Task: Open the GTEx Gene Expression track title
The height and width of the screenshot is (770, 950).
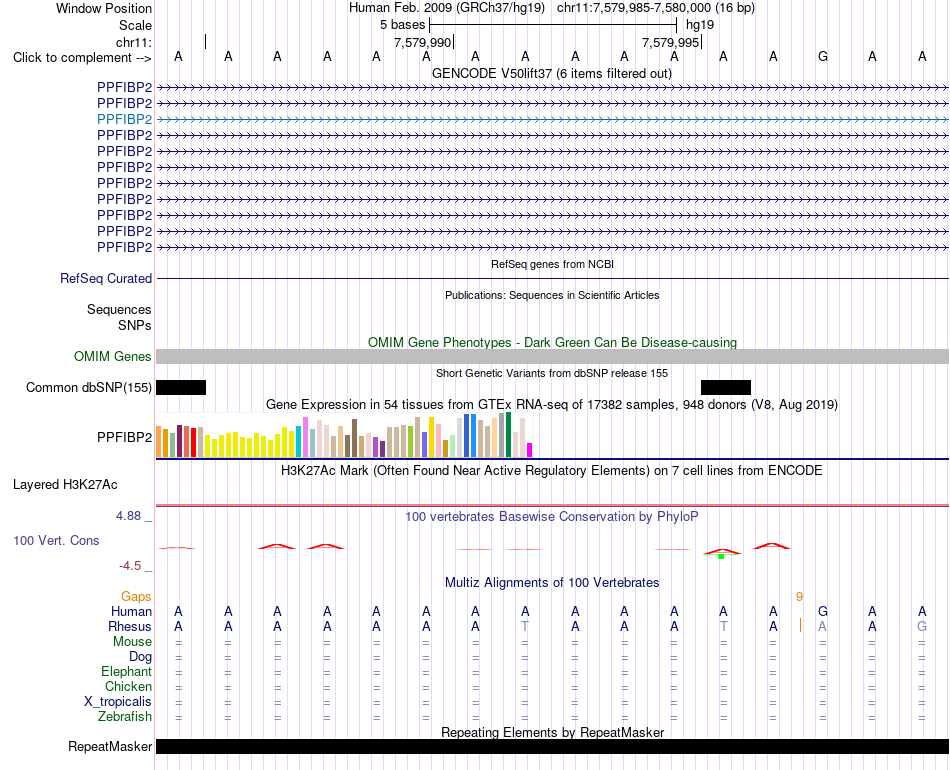Action: tap(552, 405)
